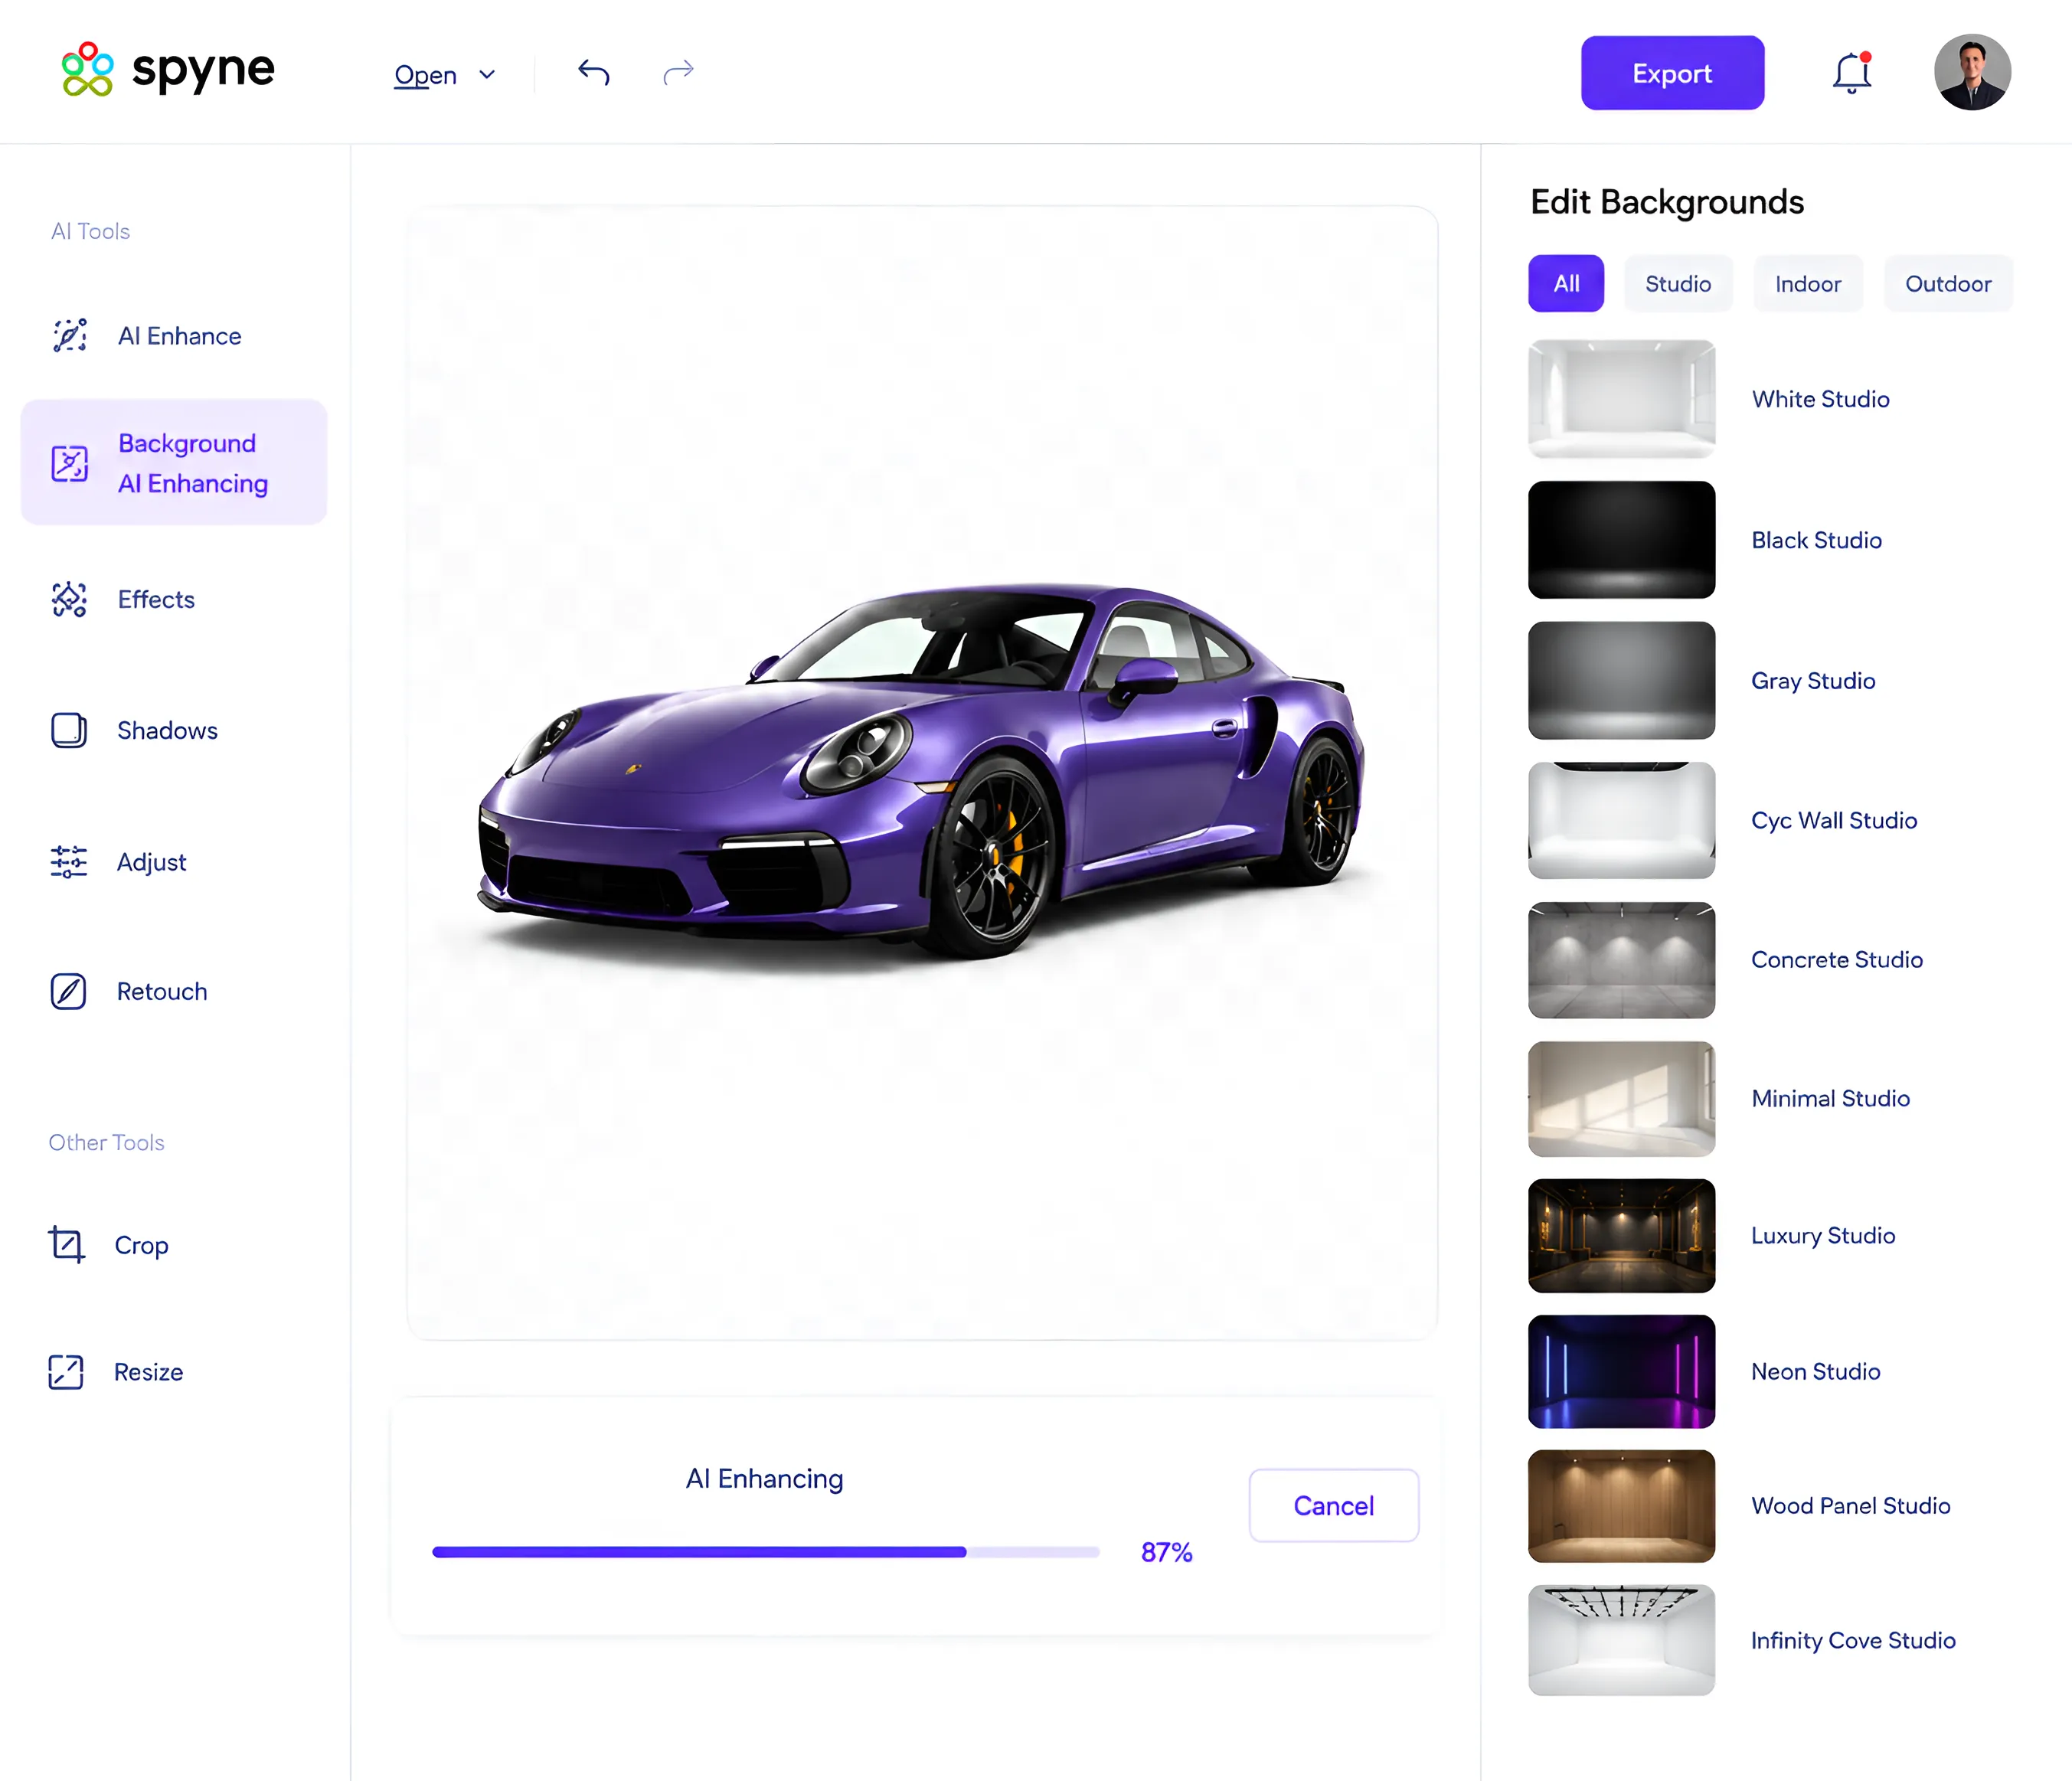Expand the Open dropdown chevron

pos(487,75)
